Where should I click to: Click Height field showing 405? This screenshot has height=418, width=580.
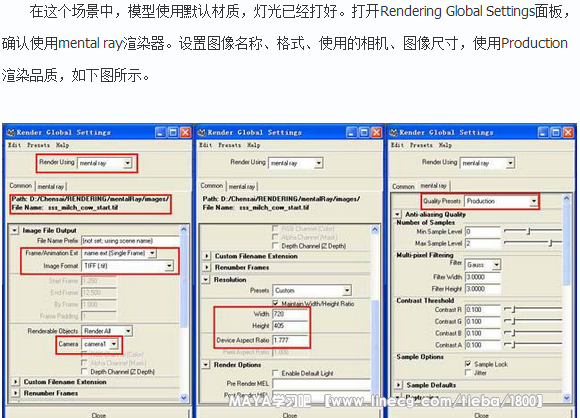tap(290, 326)
